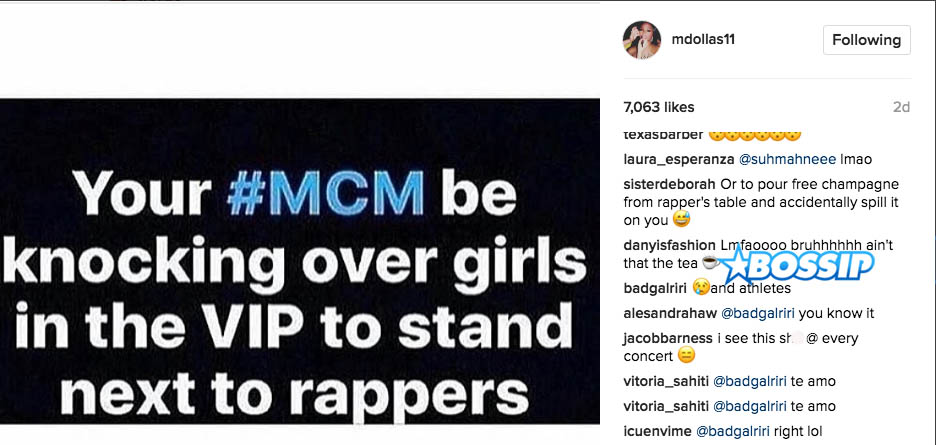The height and width of the screenshot is (445, 936).
Task: Toggle the Following button
Action: point(866,40)
